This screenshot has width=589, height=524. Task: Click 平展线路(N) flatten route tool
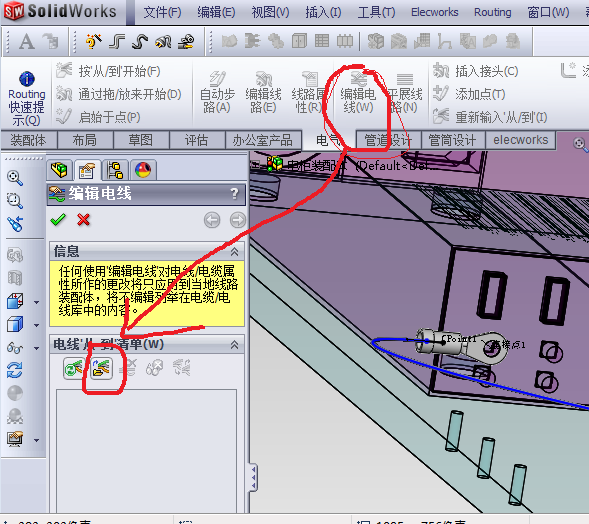[405, 93]
